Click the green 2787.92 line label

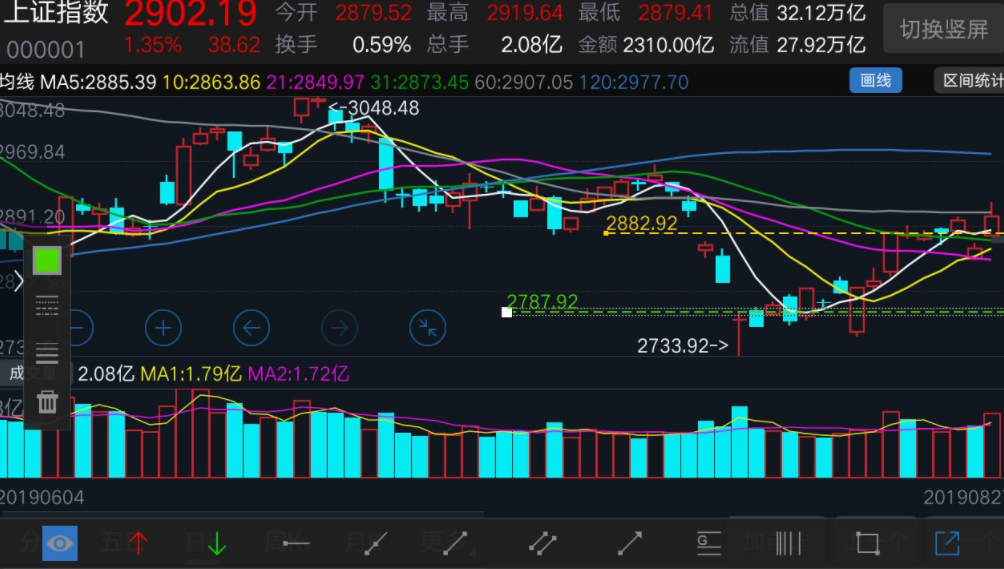click(542, 301)
